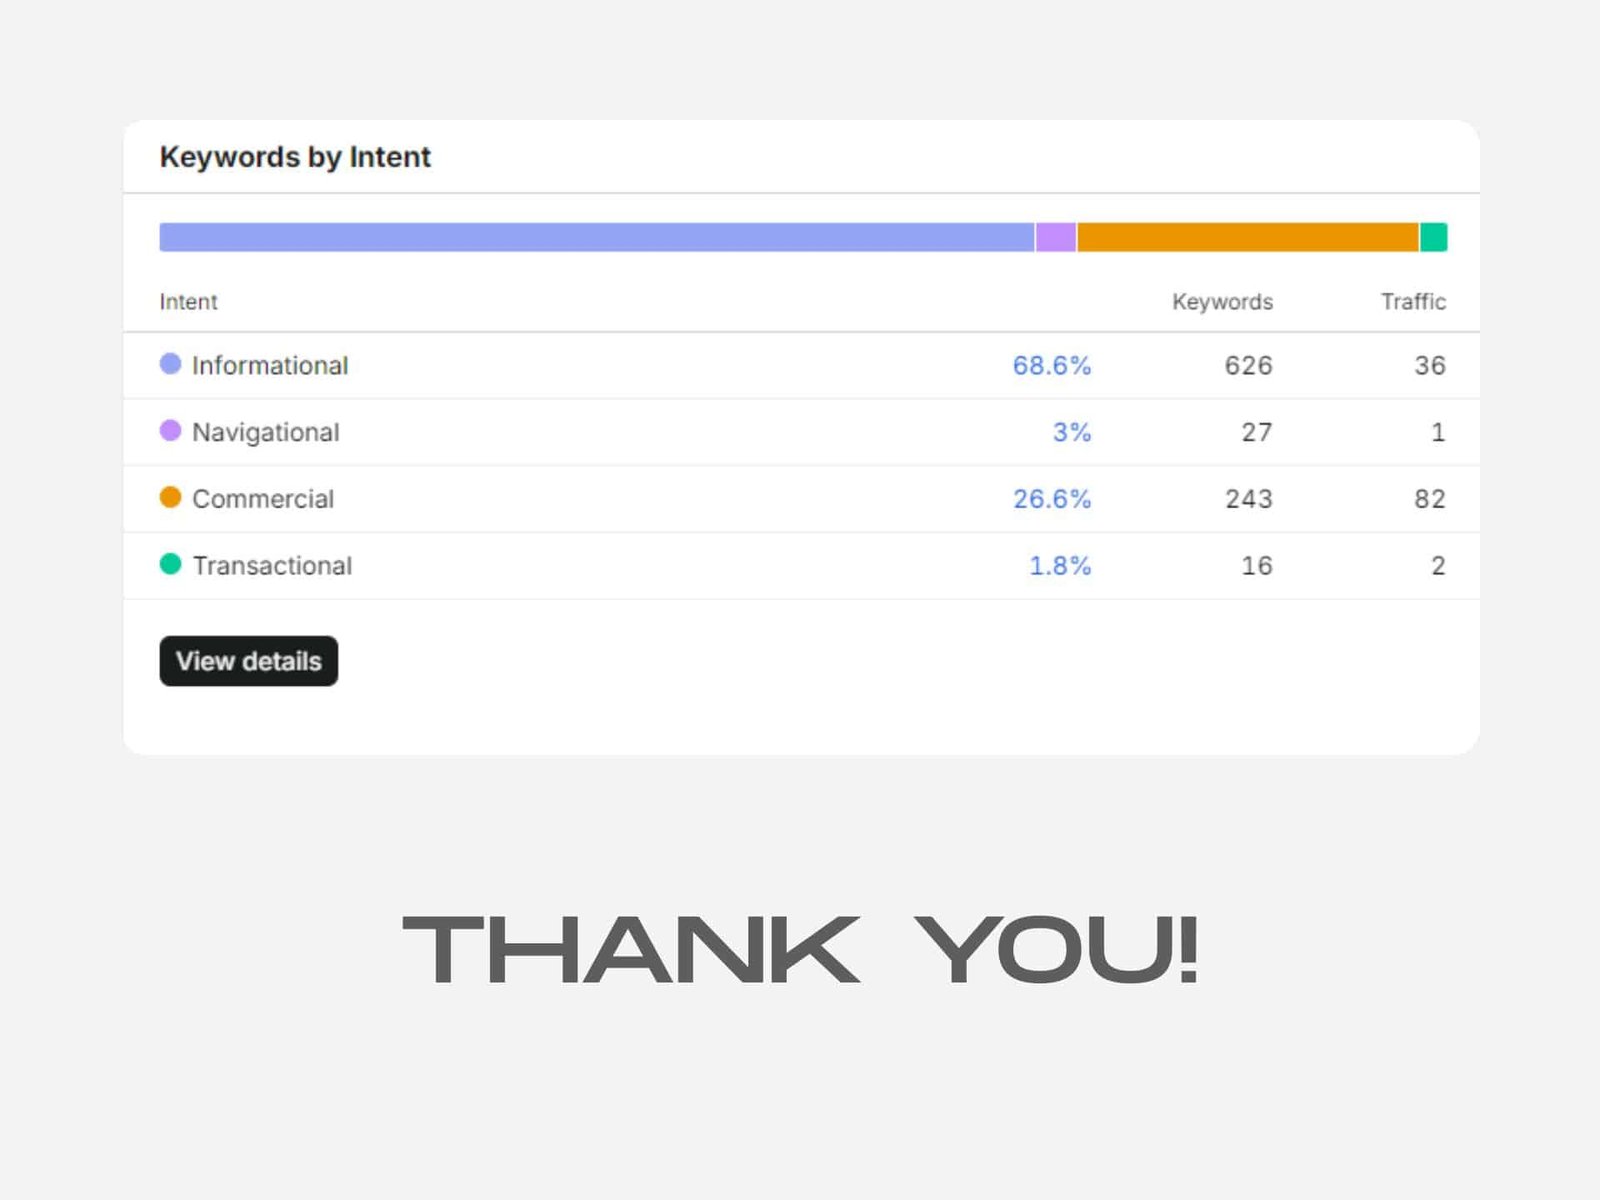
Task: Select the purple Navigational bar segment
Action: point(1056,237)
